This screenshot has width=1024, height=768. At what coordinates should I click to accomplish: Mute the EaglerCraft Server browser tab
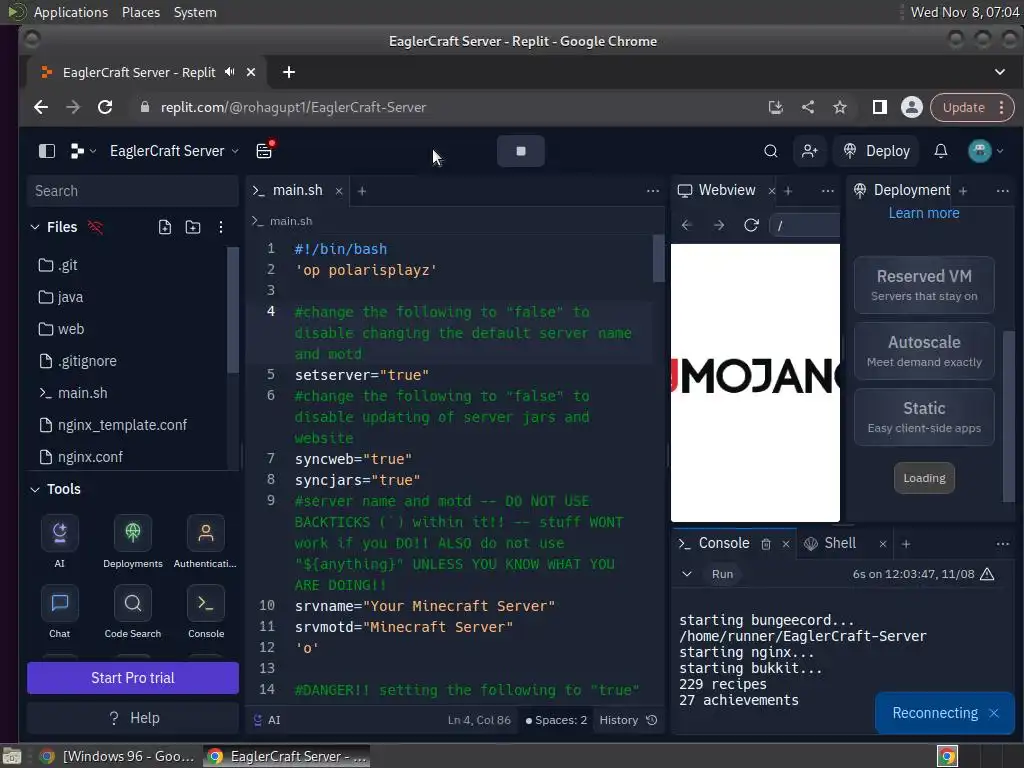pyautogui.click(x=230, y=72)
